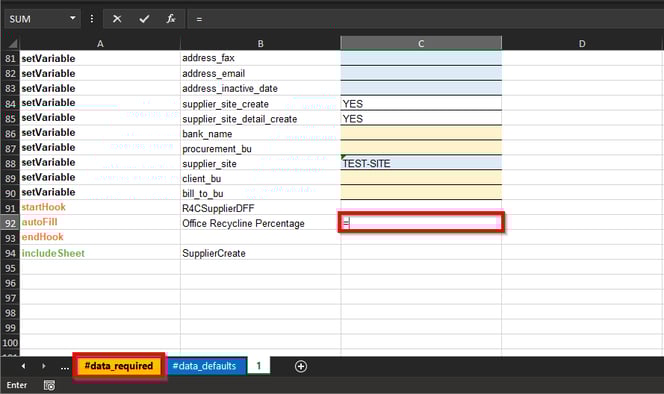Click cell containing procurement_bu
664x394 pixels.
[x=260, y=149]
